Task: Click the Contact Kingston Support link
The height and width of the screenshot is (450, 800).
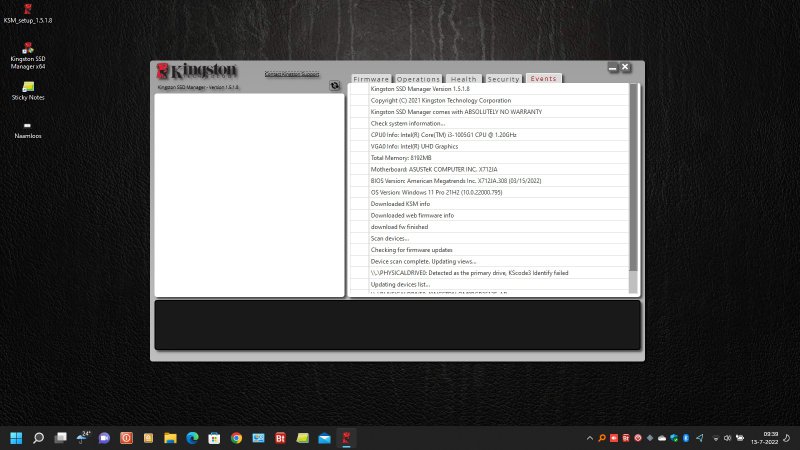Action: [x=292, y=73]
